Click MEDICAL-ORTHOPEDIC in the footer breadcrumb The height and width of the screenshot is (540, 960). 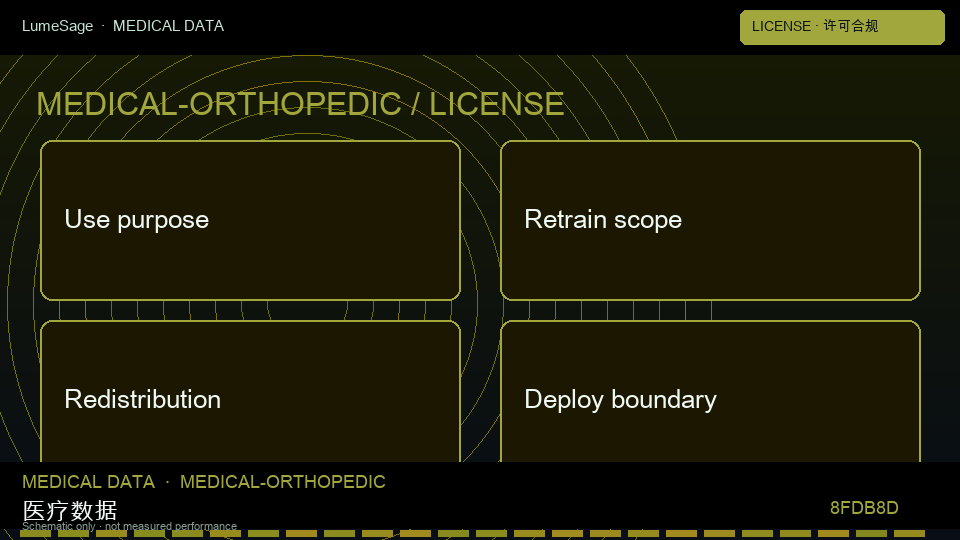click(282, 482)
